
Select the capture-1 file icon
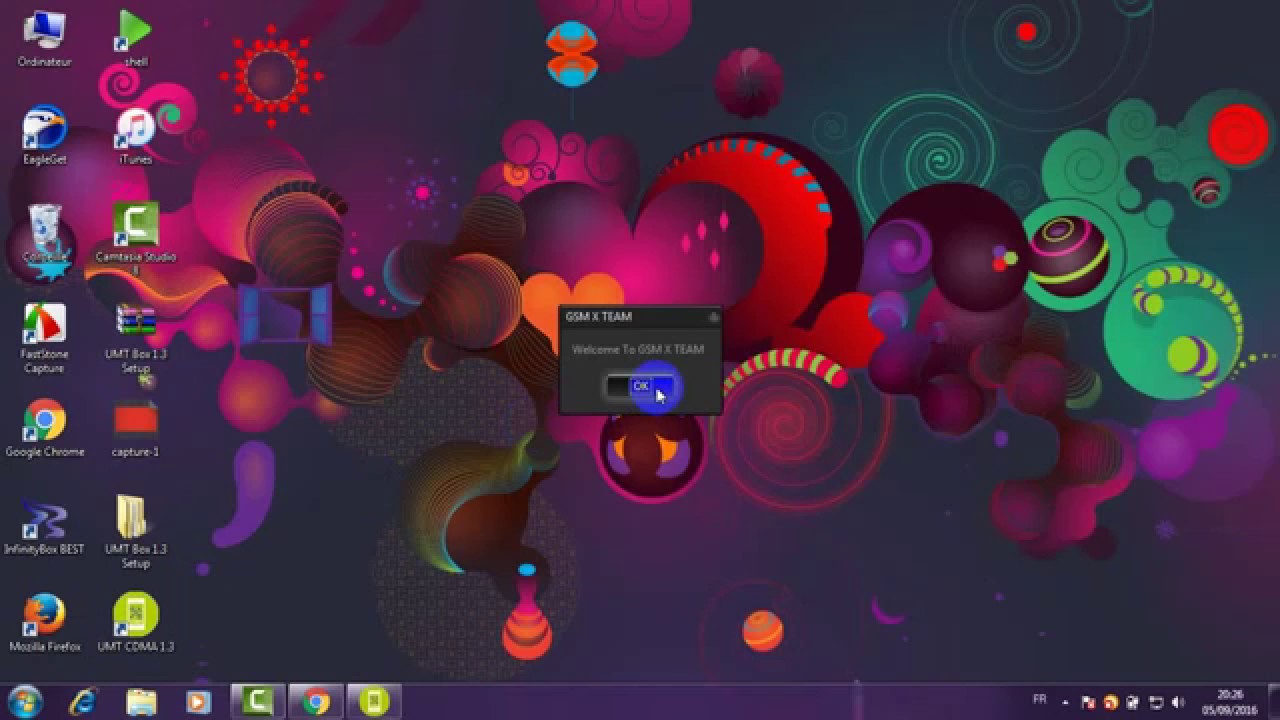(x=135, y=428)
